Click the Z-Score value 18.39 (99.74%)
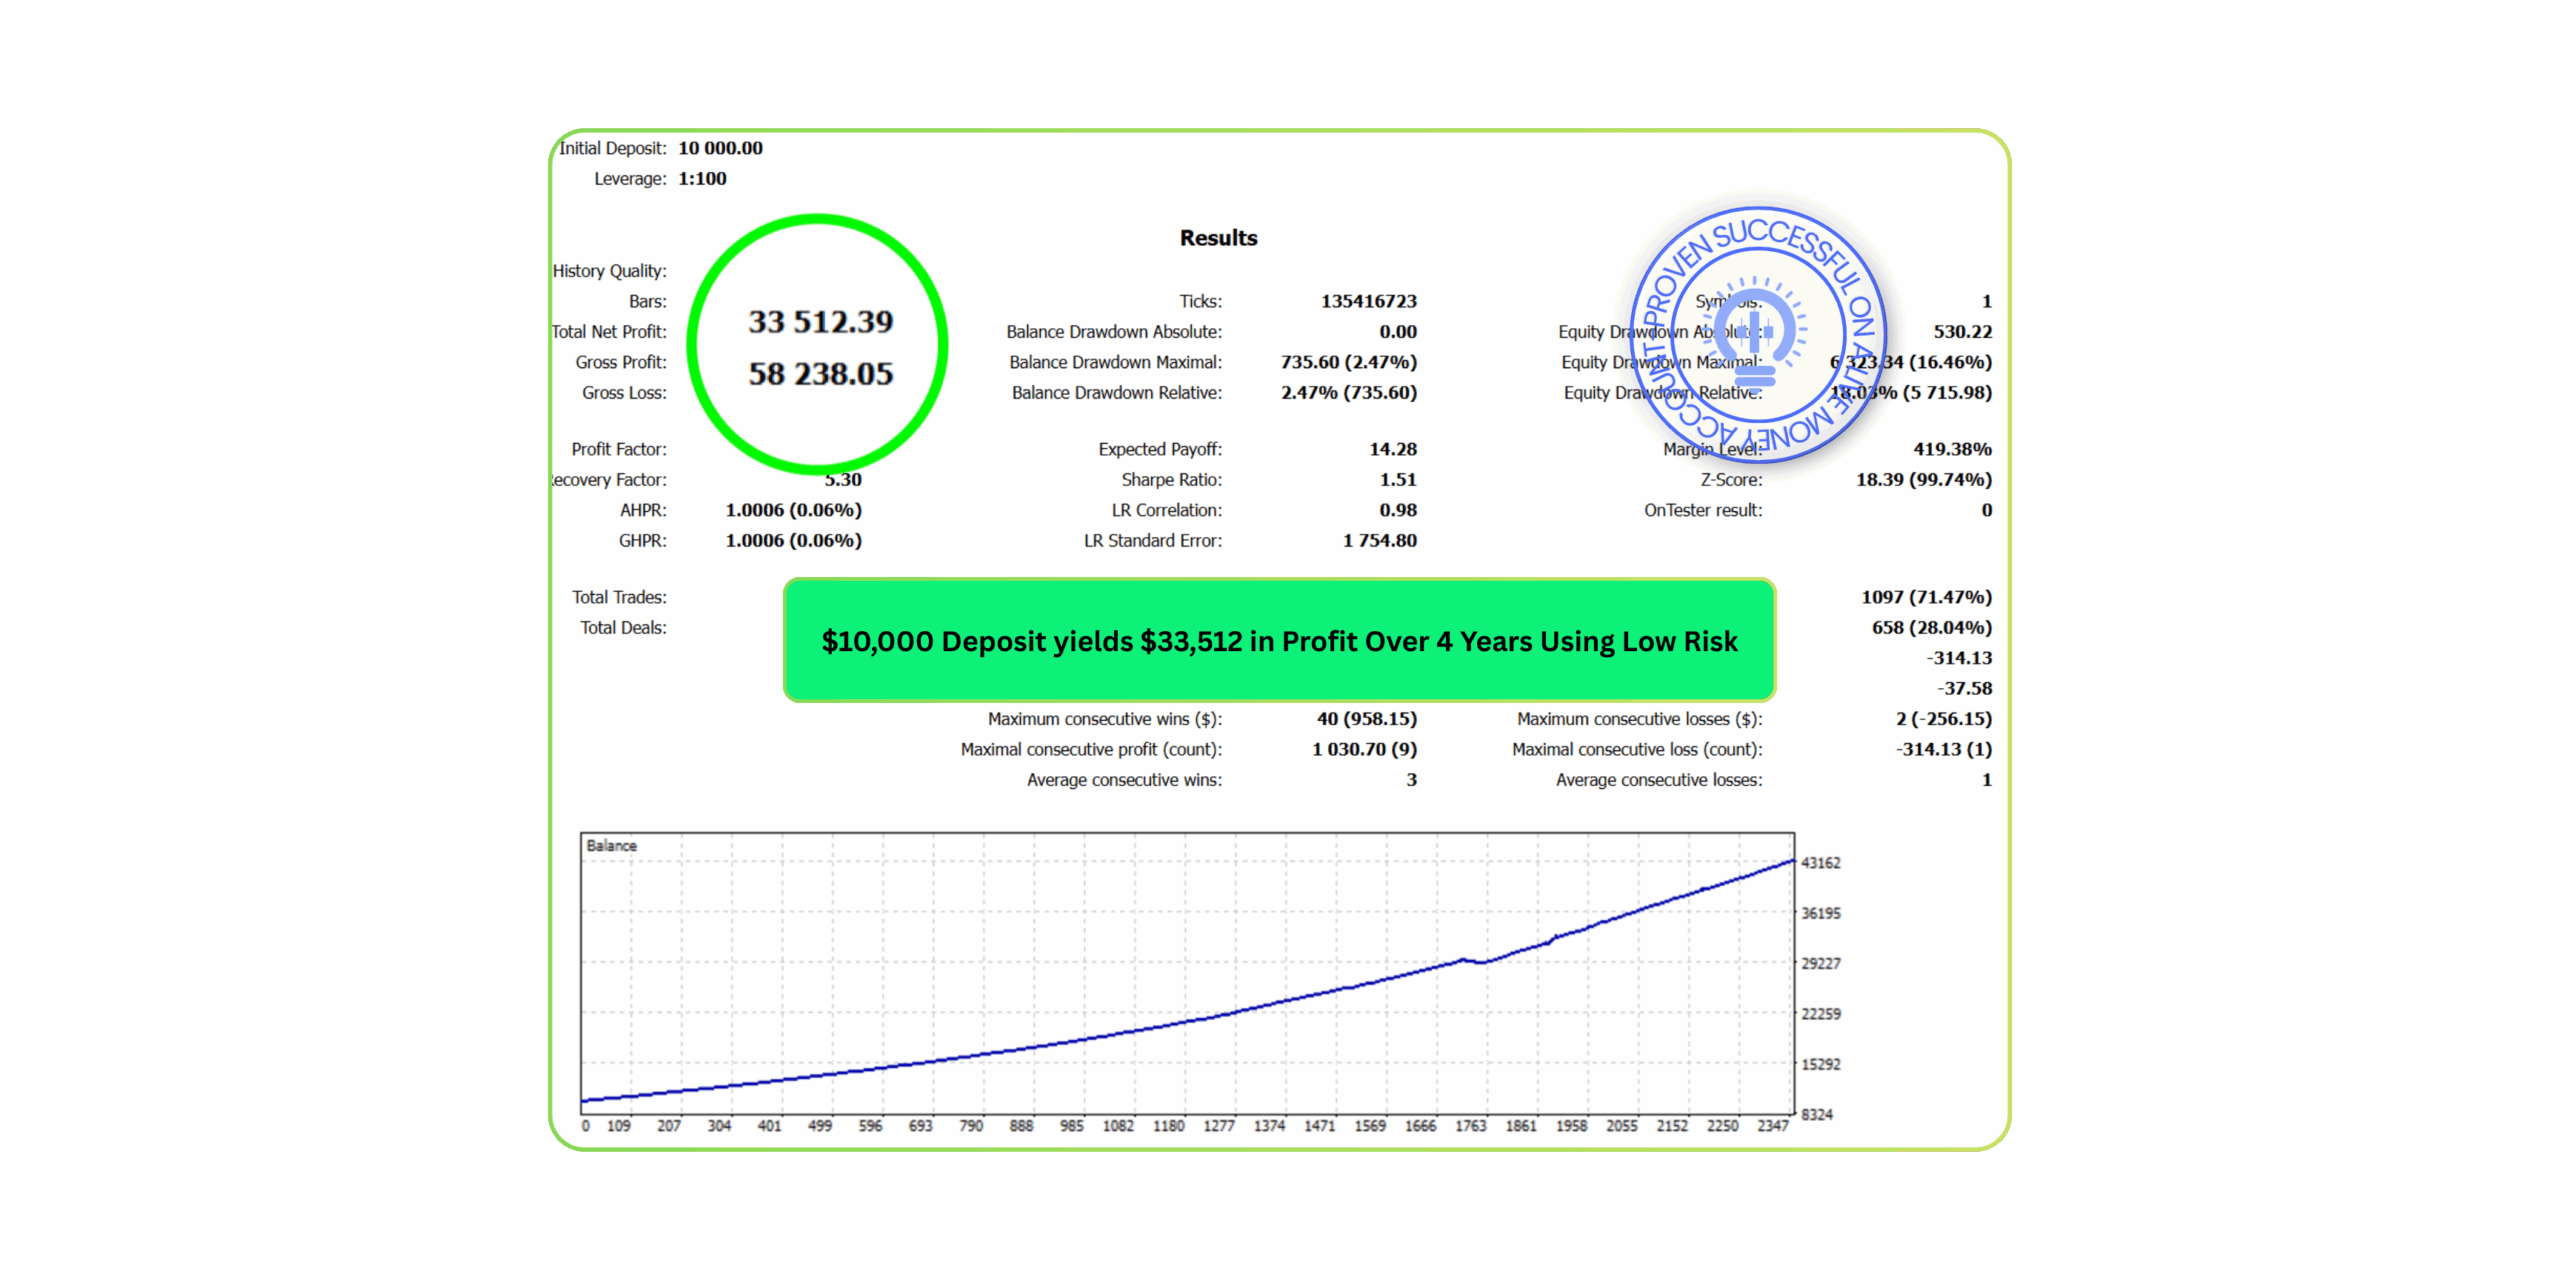The image size is (2560, 1280). pos(1922,480)
